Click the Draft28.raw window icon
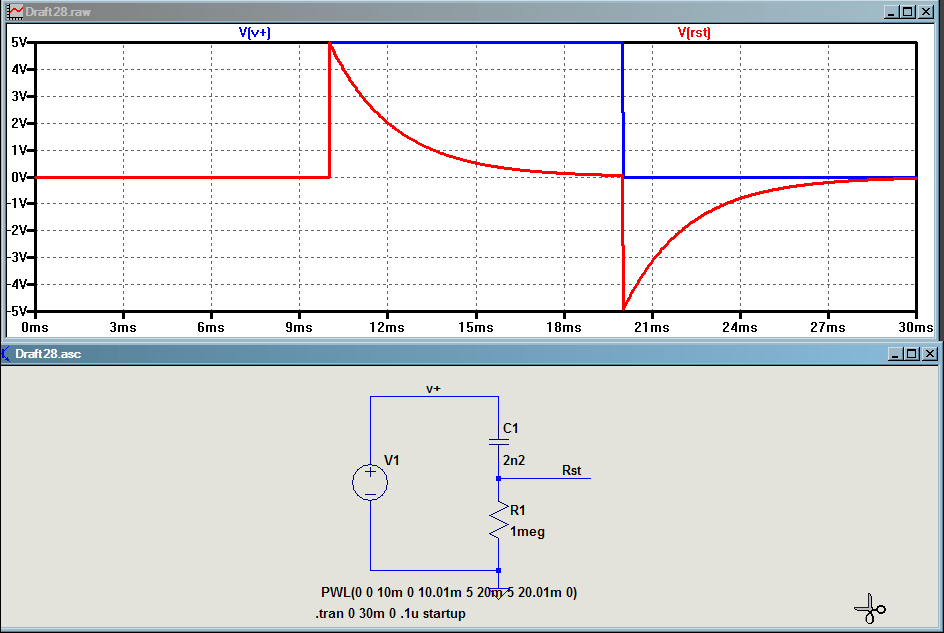The height and width of the screenshot is (633, 944). click(15, 11)
